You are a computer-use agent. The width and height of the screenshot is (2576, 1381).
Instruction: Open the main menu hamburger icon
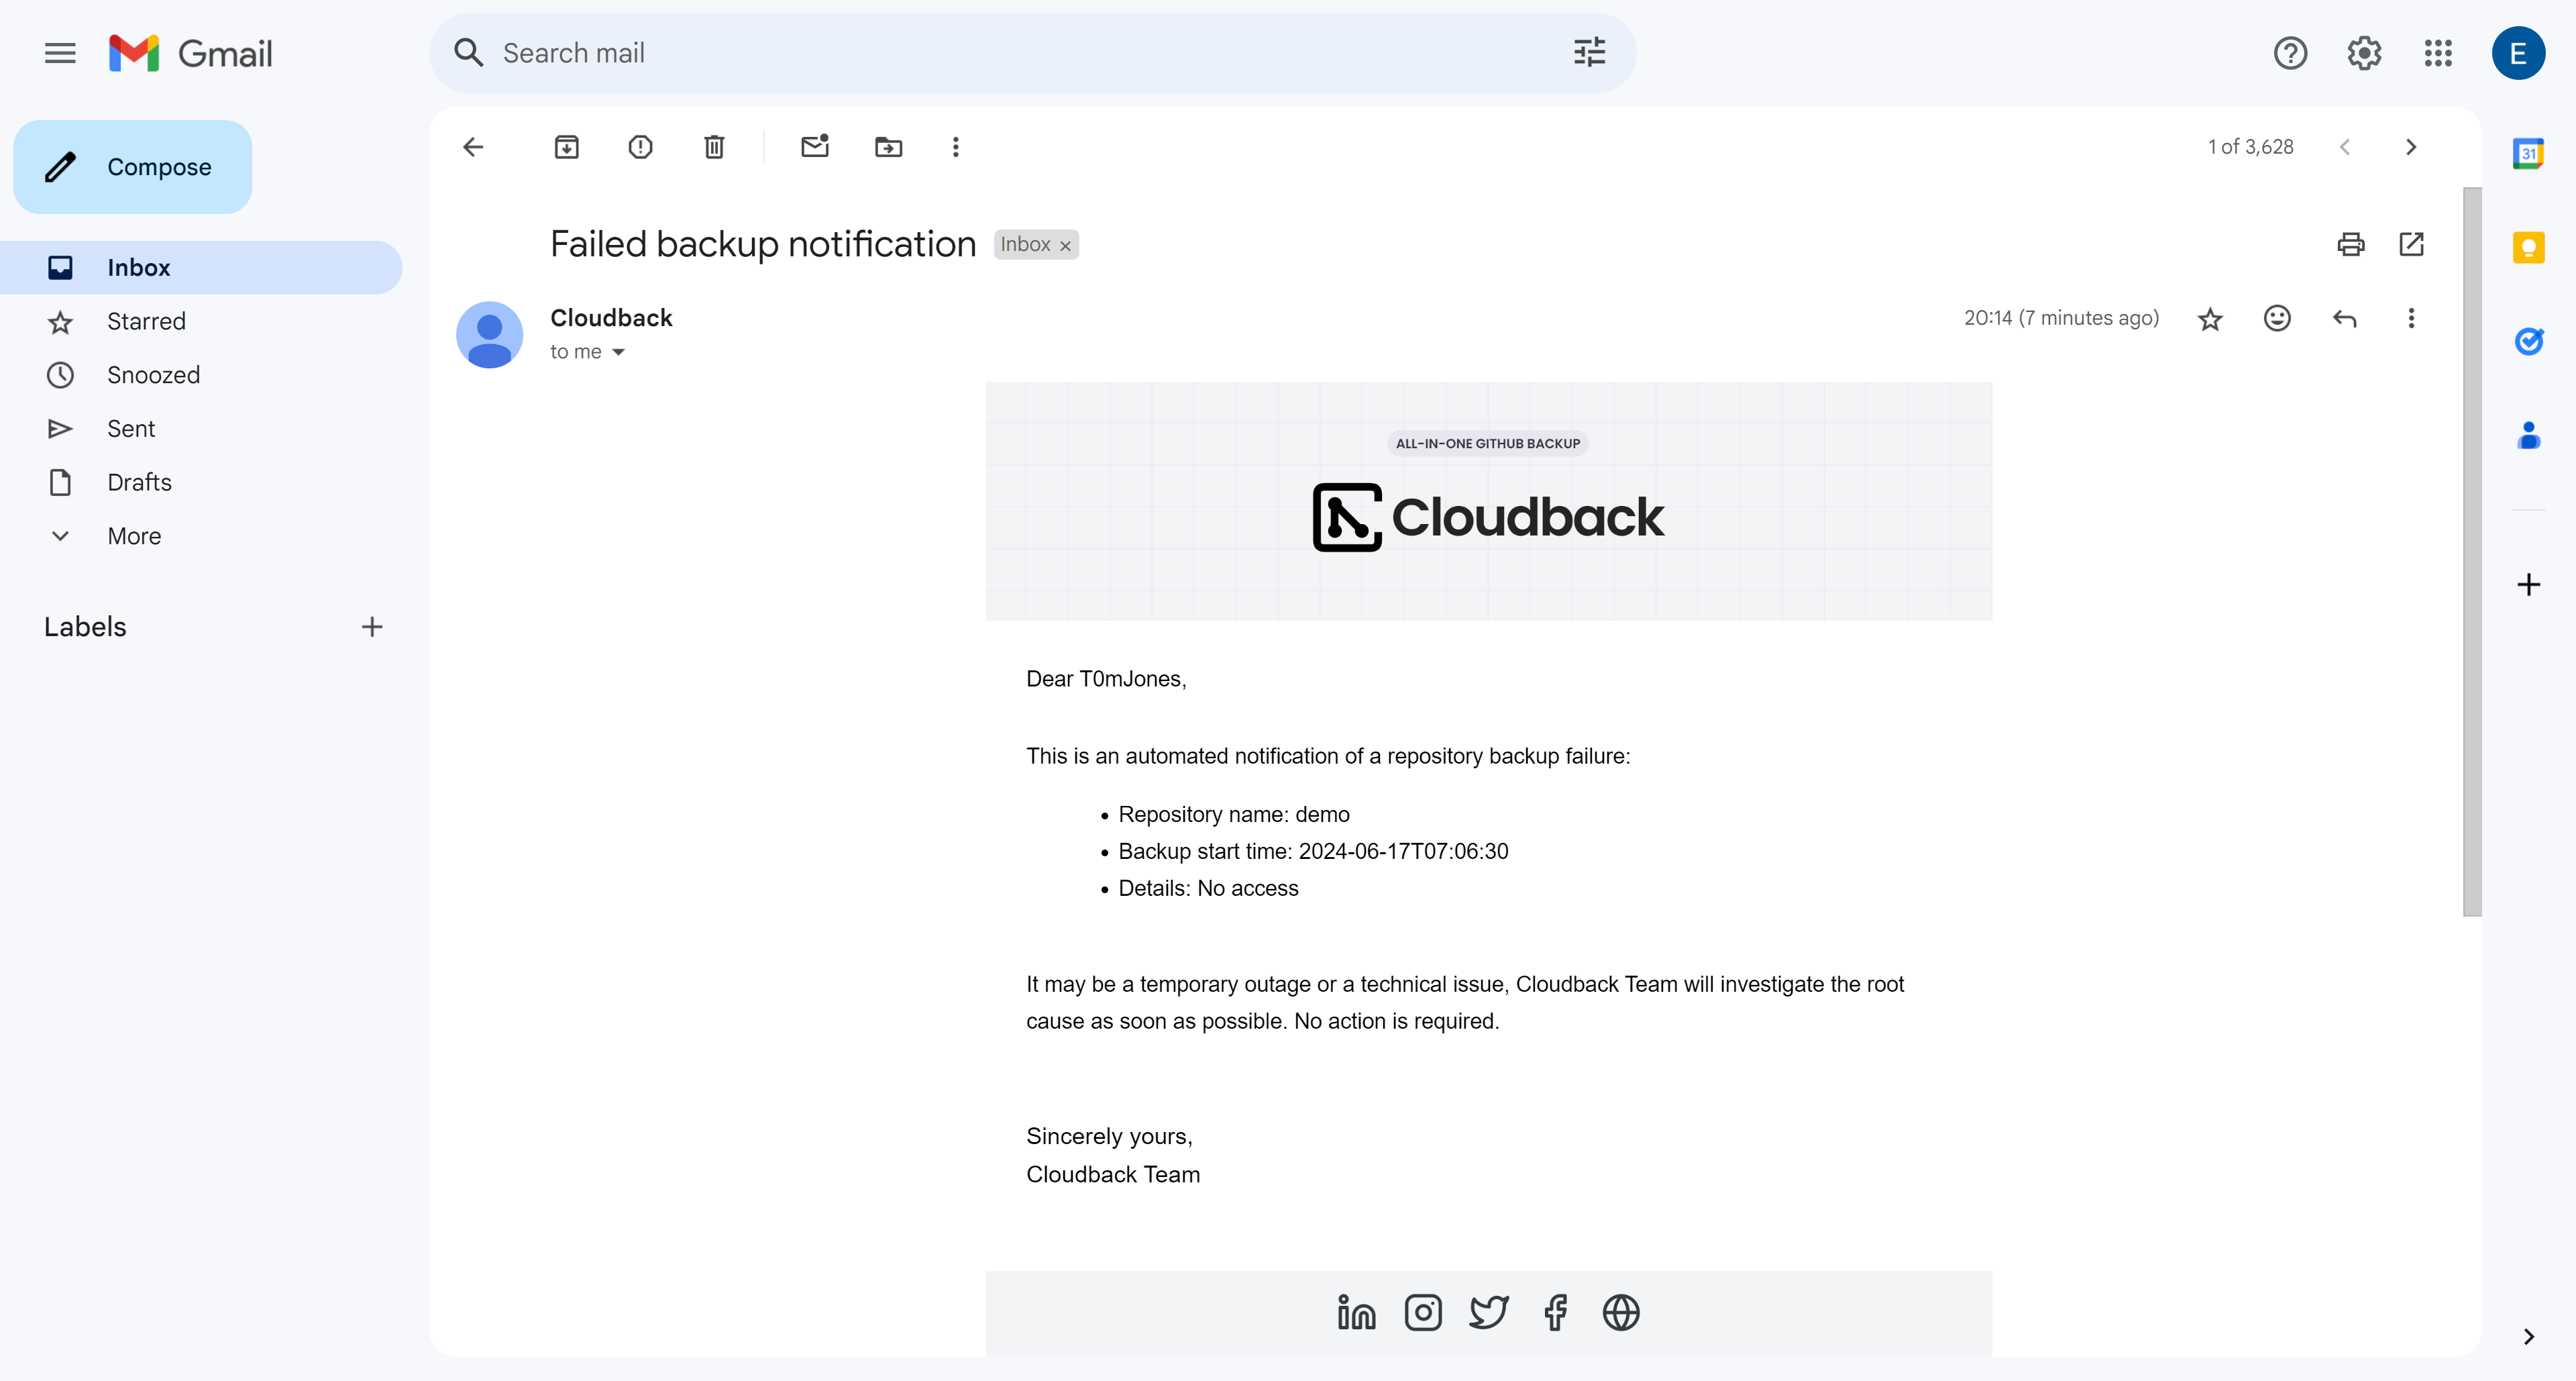60,53
